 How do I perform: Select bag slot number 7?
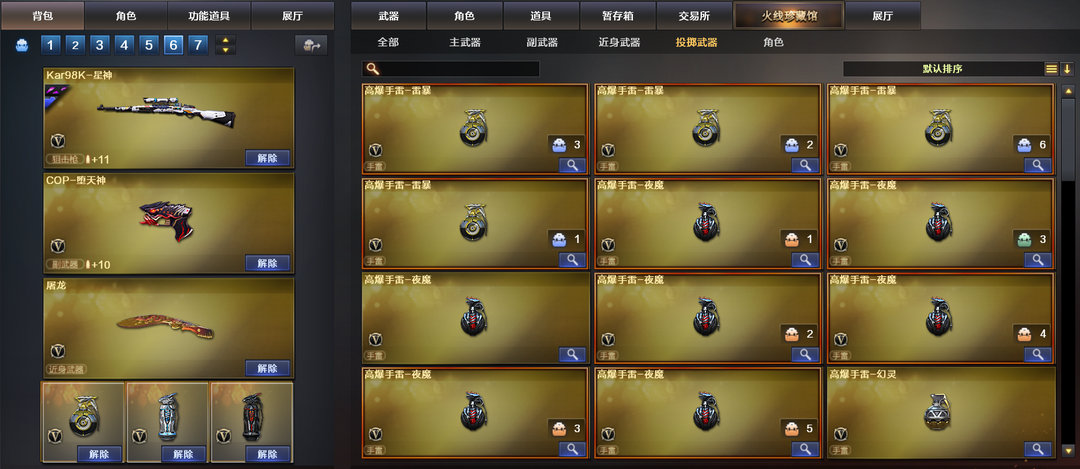click(198, 45)
